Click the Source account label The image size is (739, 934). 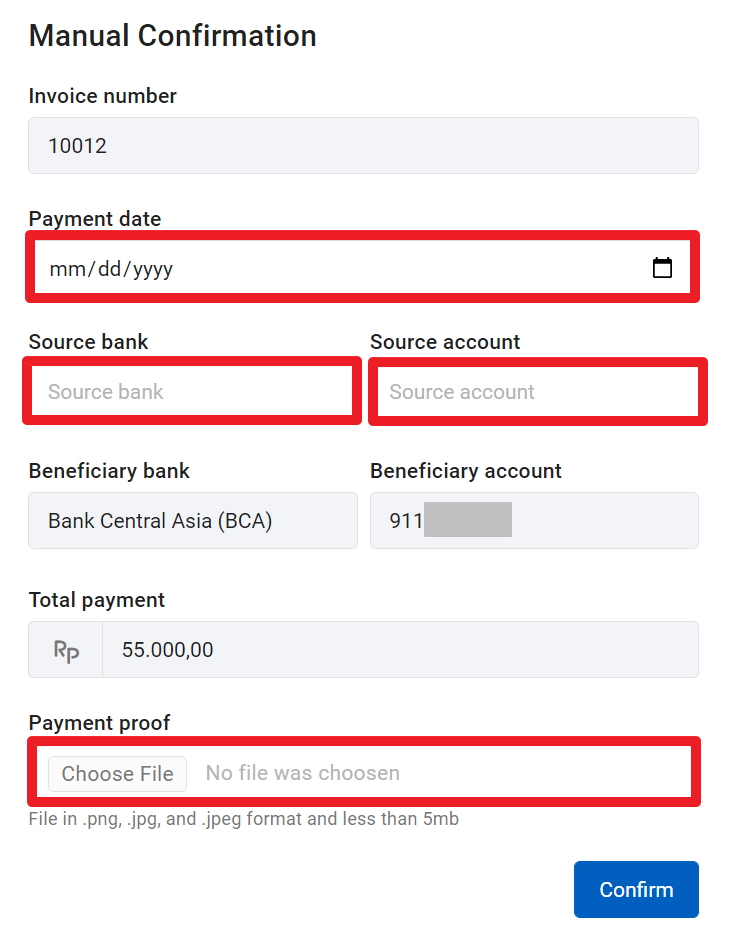click(445, 342)
